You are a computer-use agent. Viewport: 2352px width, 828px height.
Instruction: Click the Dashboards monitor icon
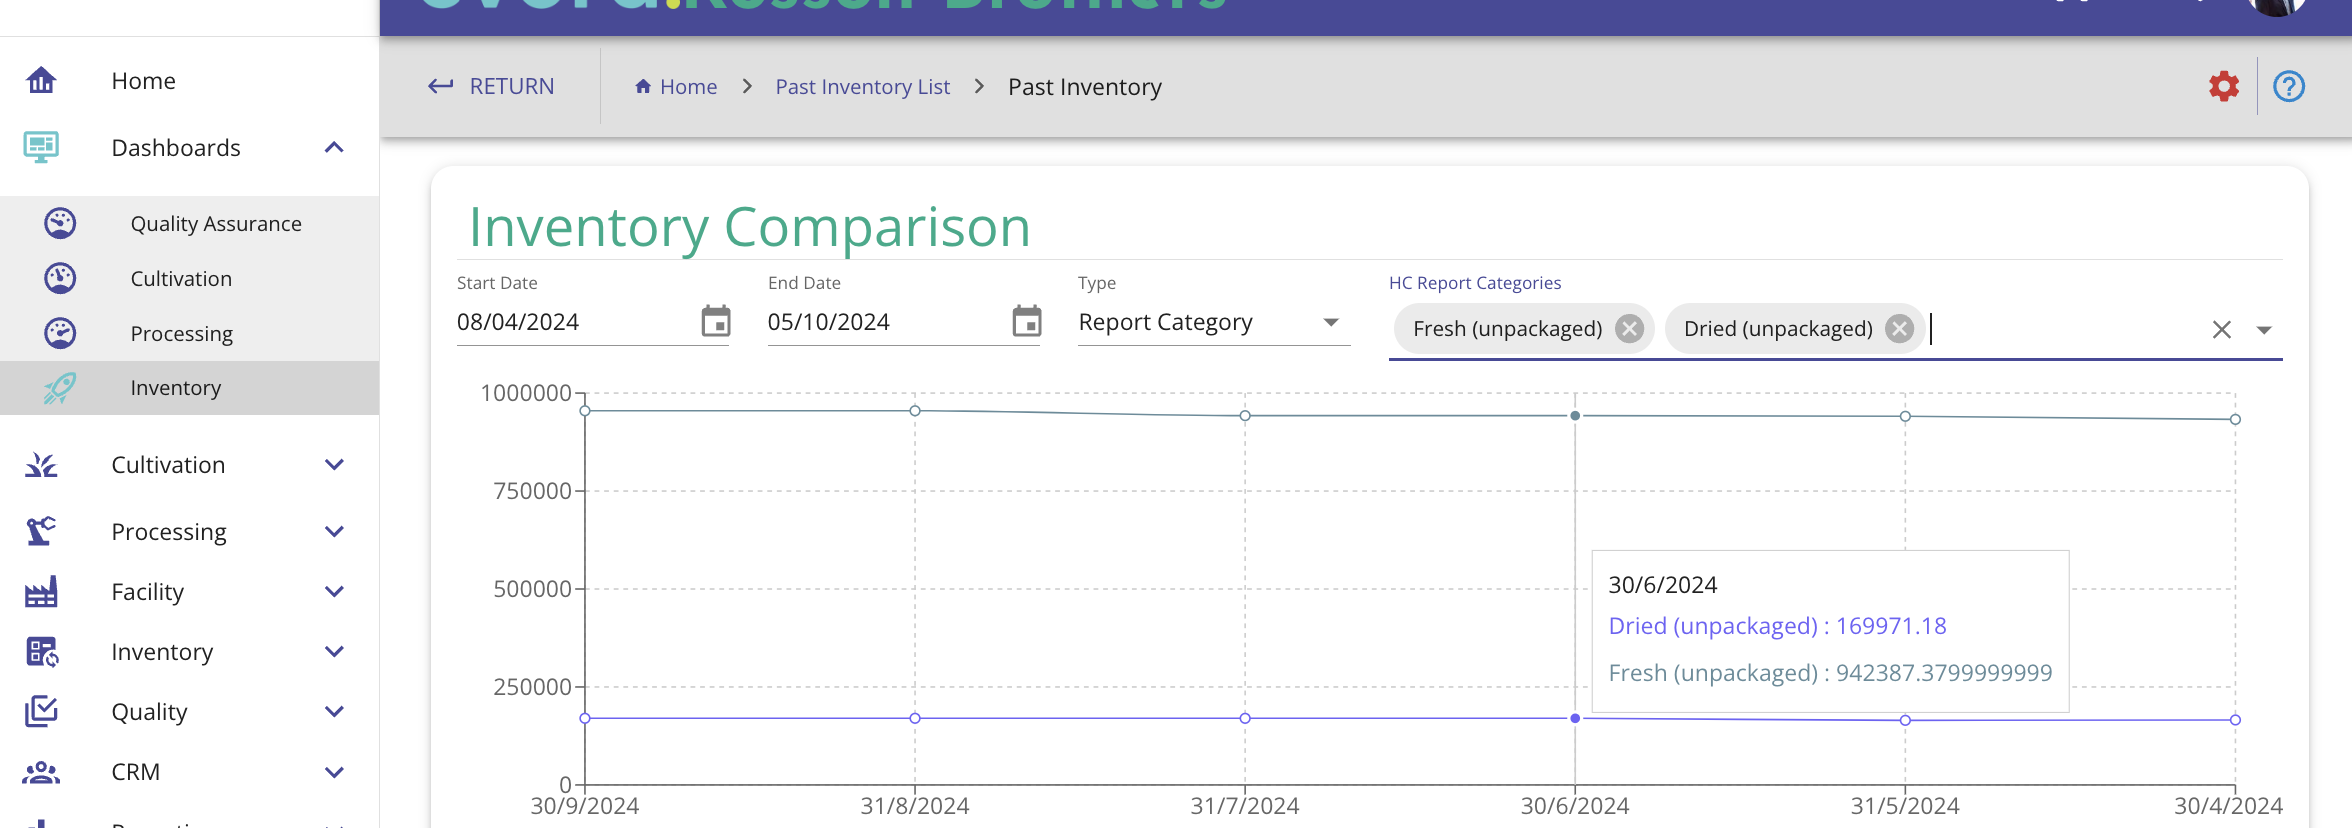click(x=41, y=147)
